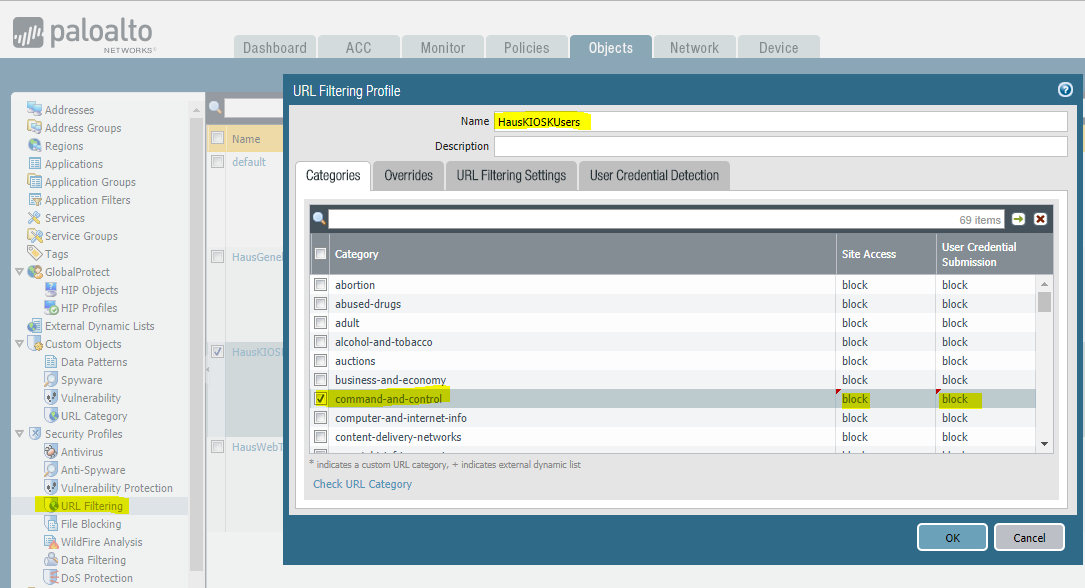
Task: Click the OK button
Action: point(952,537)
